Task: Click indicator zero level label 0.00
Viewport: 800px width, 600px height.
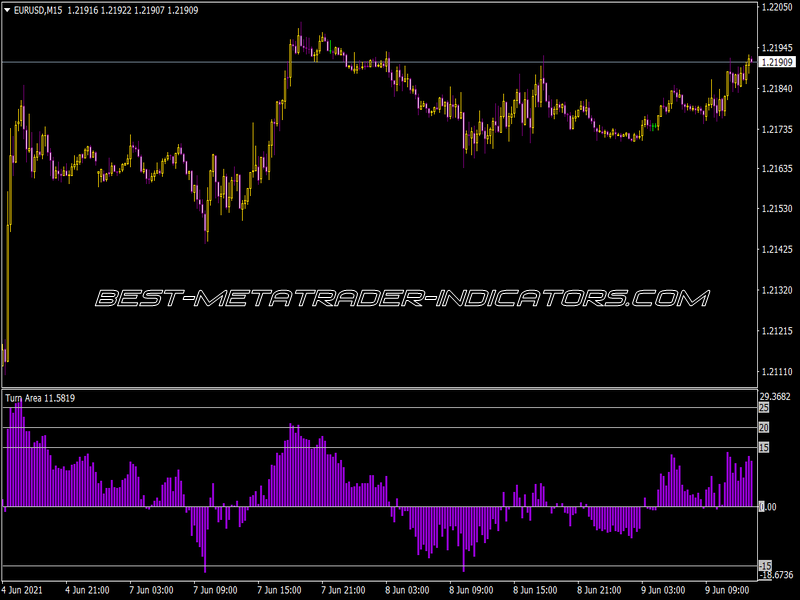Action: tap(768, 507)
